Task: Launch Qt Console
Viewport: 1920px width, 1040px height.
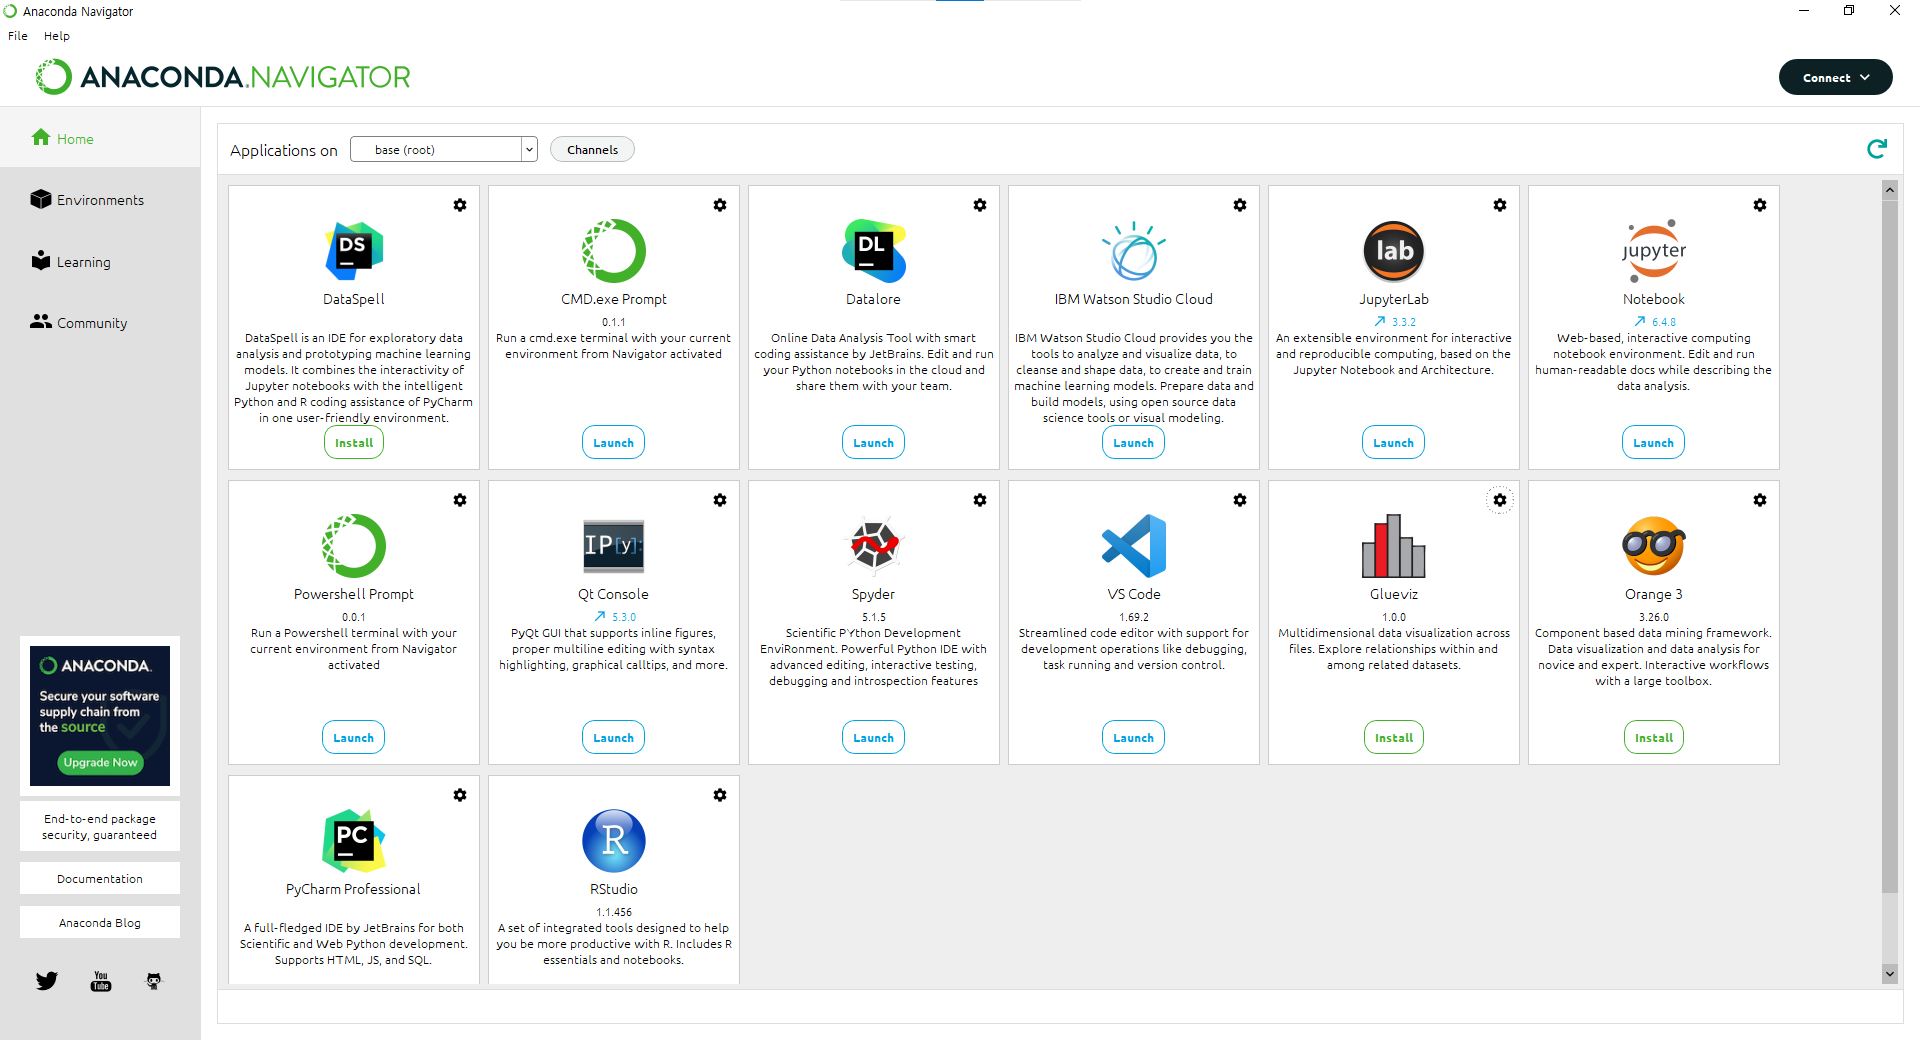Action: point(614,737)
